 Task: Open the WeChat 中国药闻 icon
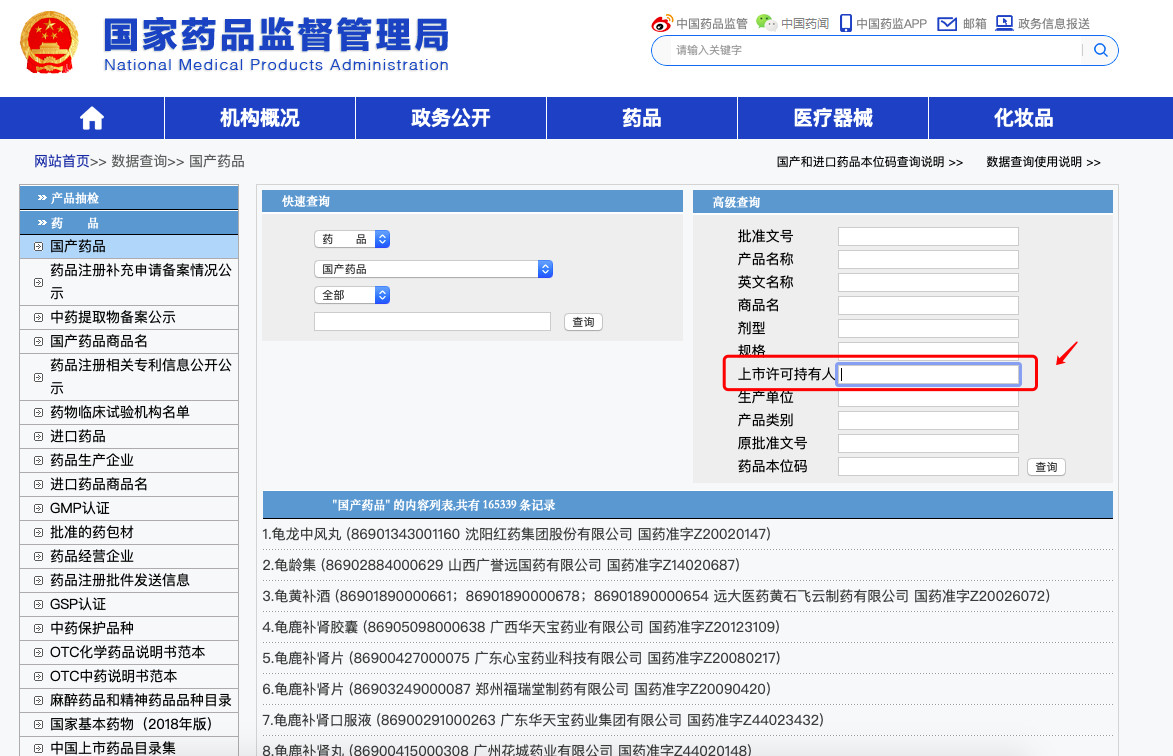(x=765, y=23)
